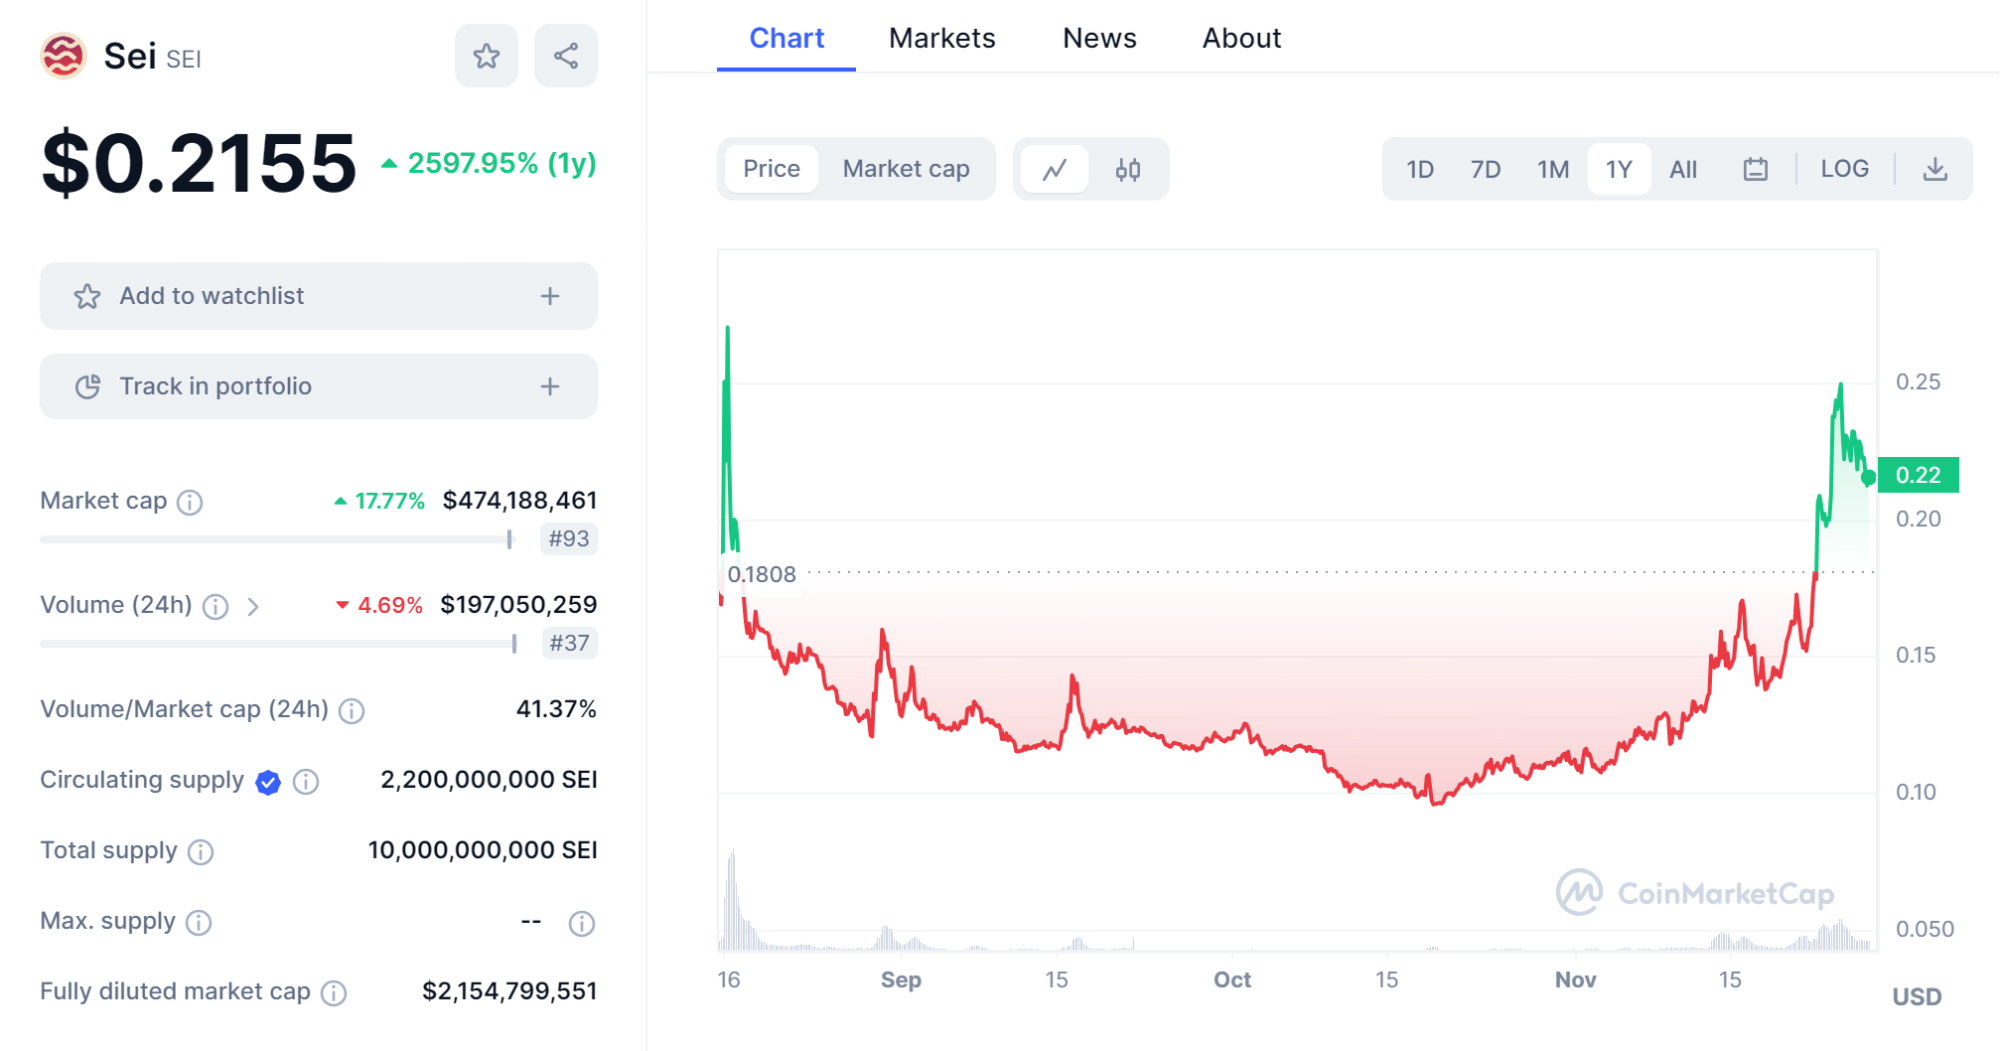Open the calendar date range picker
2000x1051 pixels.
(x=1755, y=170)
